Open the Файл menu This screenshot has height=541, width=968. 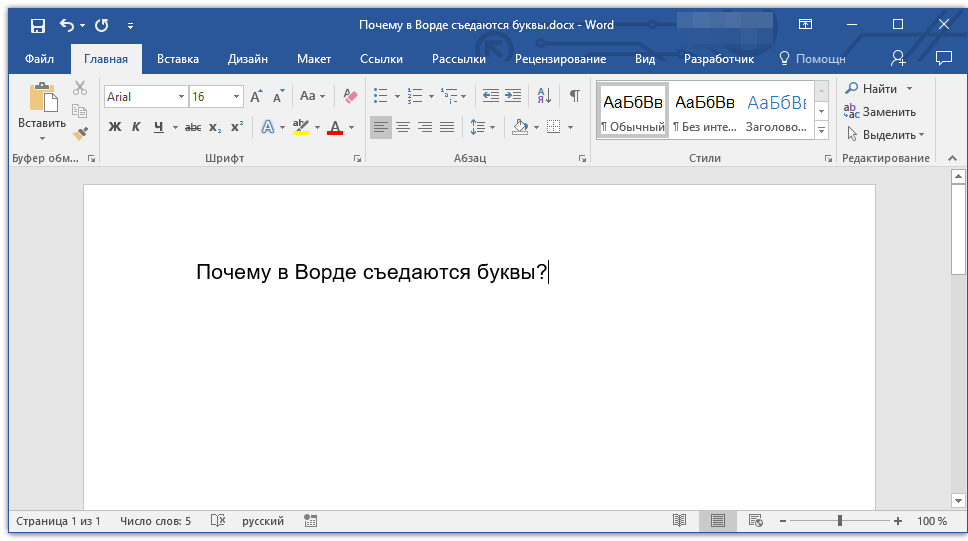tap(39, 59)
